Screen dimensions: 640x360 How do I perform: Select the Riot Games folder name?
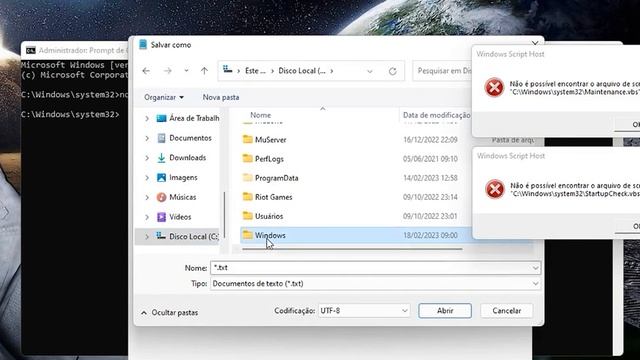273,197
